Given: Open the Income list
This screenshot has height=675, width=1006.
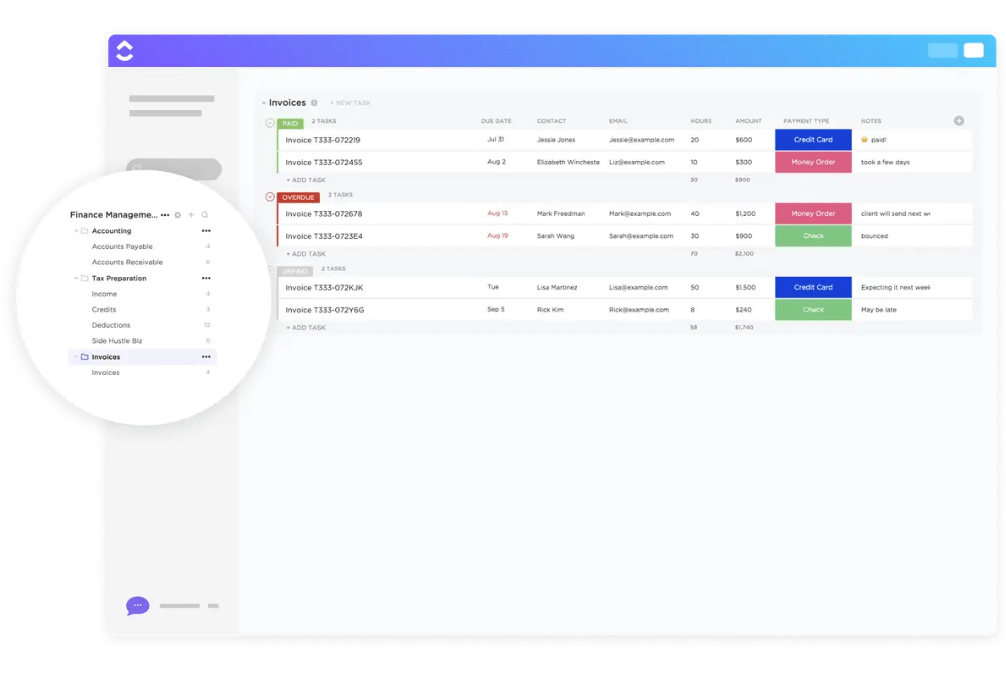Looking at the screenshot, I should [104, 294].
